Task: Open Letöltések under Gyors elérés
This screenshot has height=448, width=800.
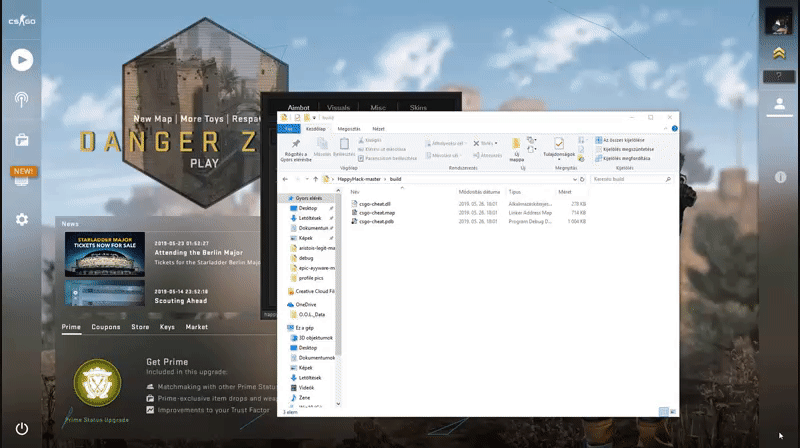Action: point(307,218)
